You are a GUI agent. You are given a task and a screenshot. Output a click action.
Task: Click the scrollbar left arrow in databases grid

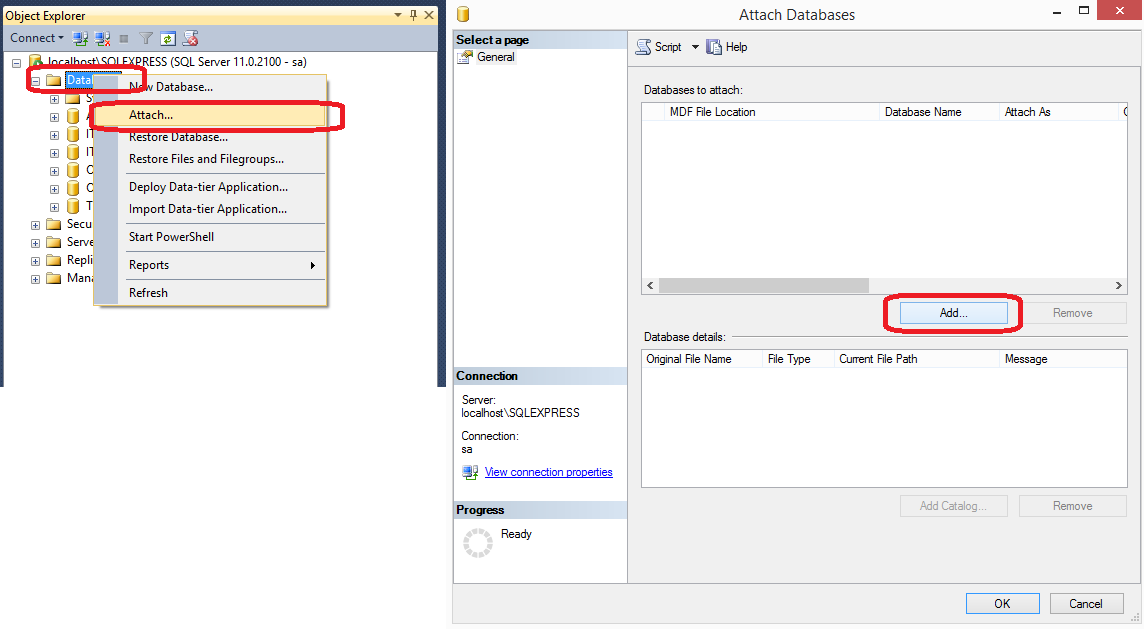(650, 286)
